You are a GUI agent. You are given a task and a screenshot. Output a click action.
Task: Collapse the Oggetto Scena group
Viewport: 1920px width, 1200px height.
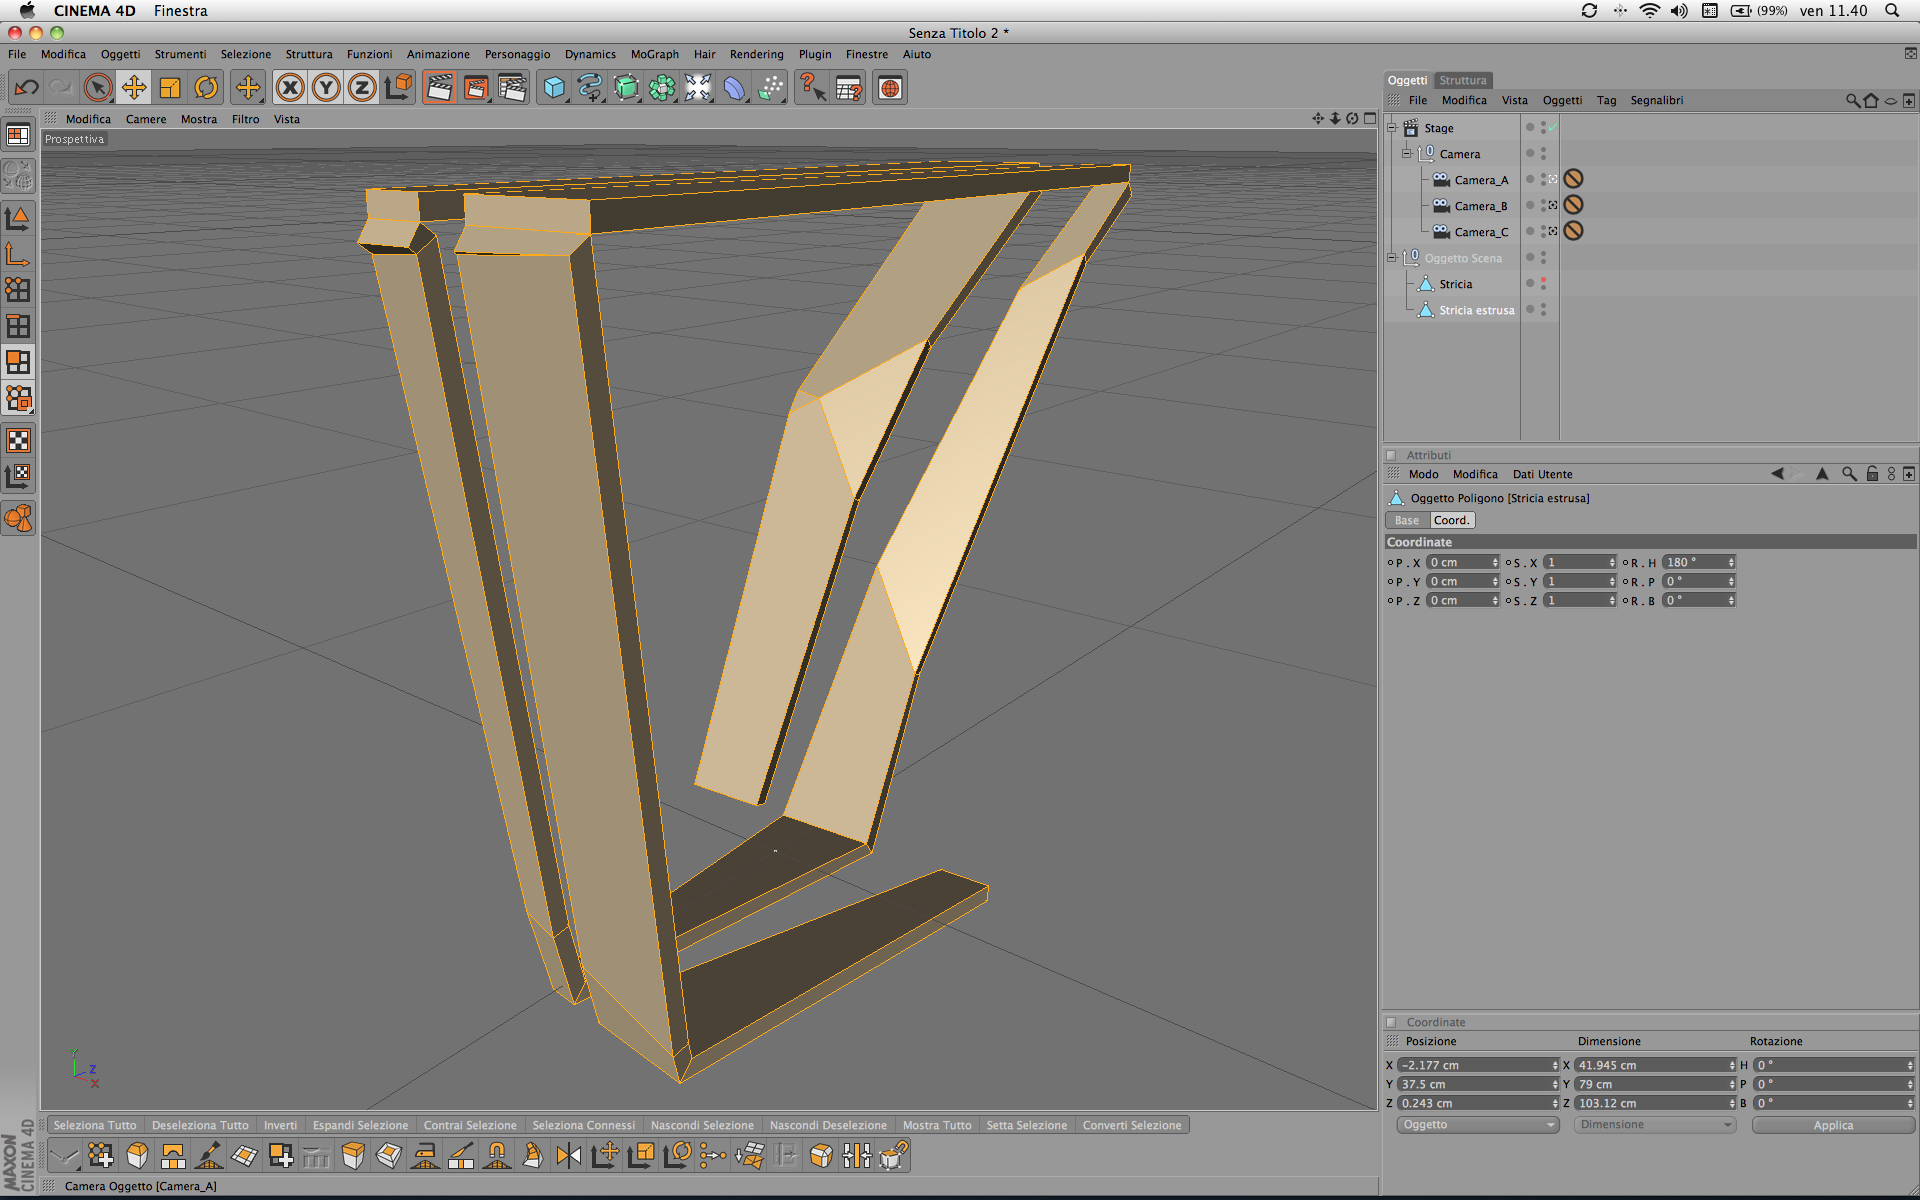[1391, 258]
